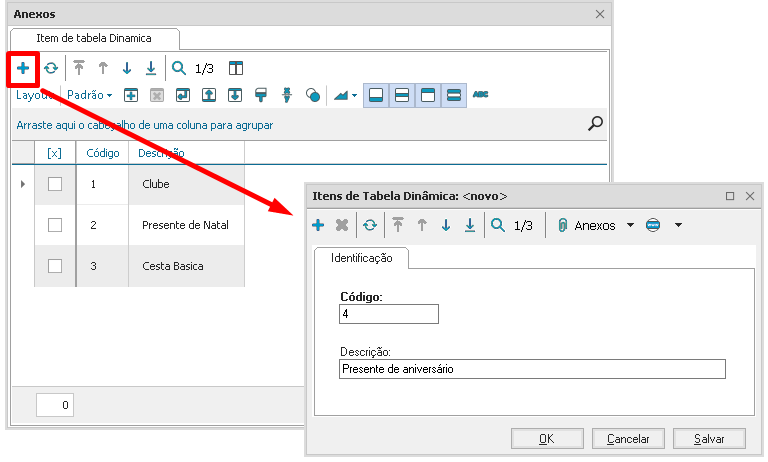Click the OK button
The height and width of the screenshot is (462, 768).
click(x=547, y=438)
